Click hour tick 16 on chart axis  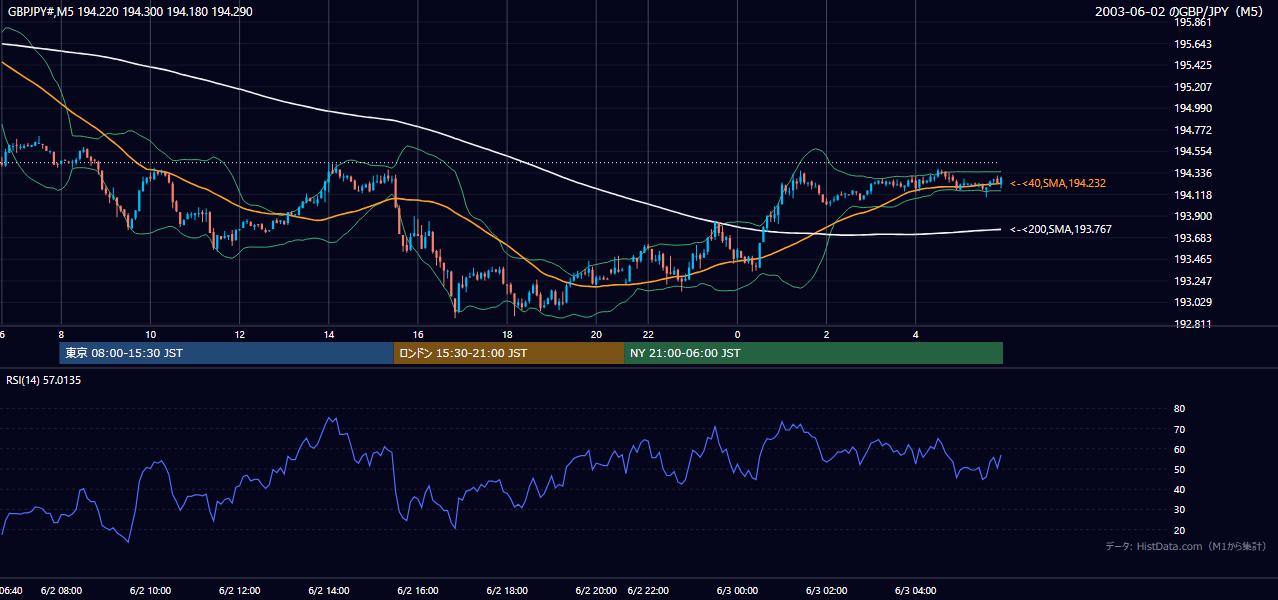[x=418, y=335]
